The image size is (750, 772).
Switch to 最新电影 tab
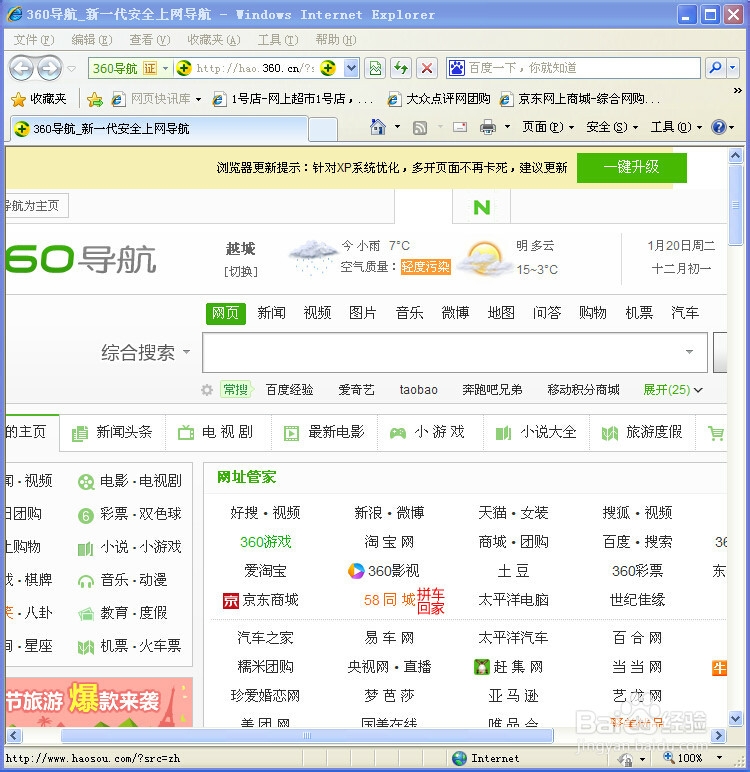pyautogui.click(x=325, y=433)
